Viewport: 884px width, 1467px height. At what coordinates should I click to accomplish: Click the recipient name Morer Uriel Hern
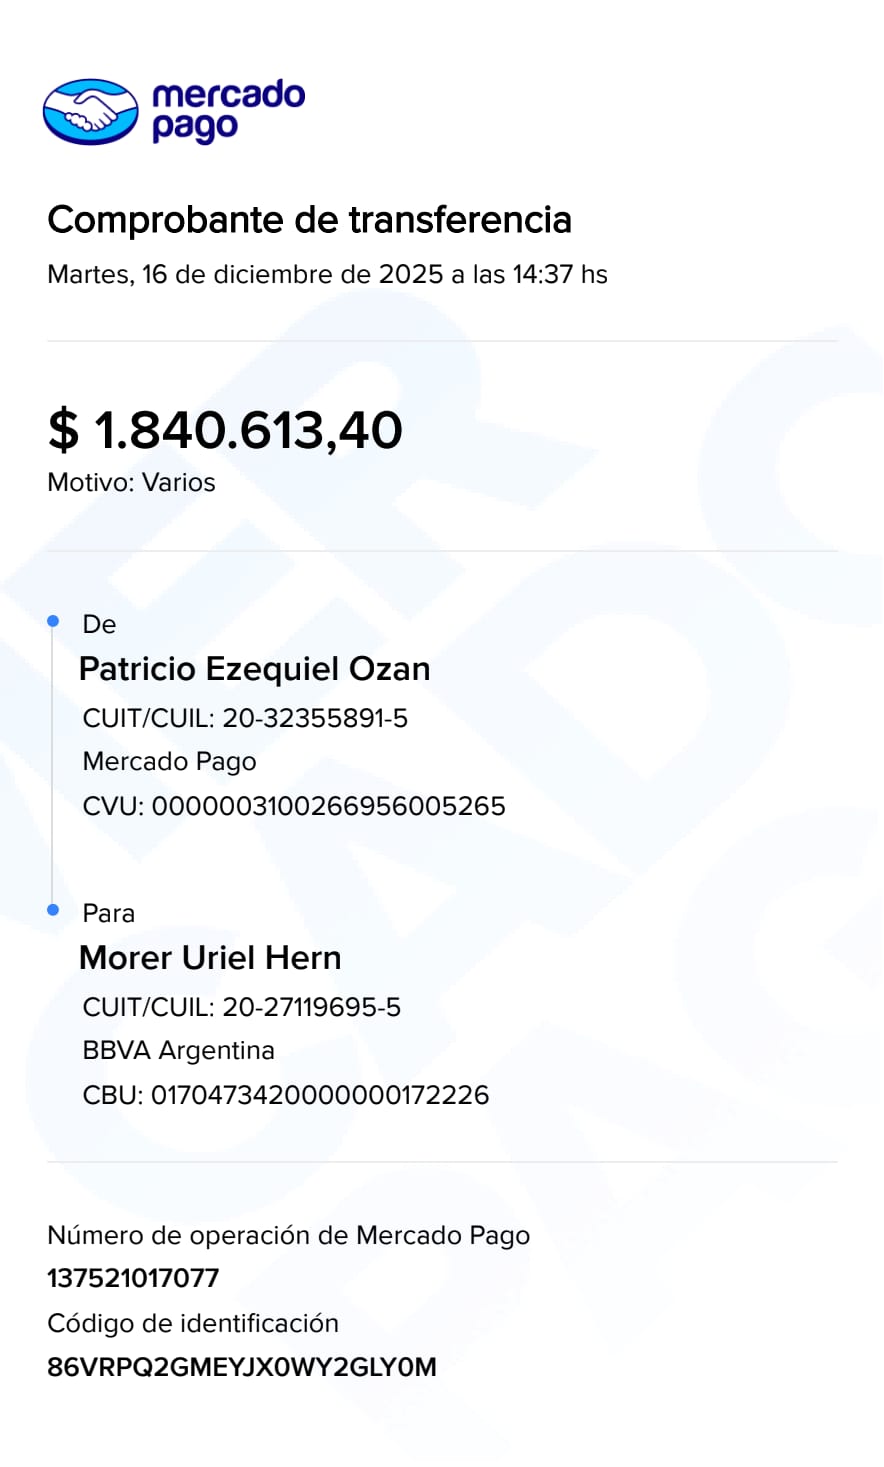click(210, 958)
